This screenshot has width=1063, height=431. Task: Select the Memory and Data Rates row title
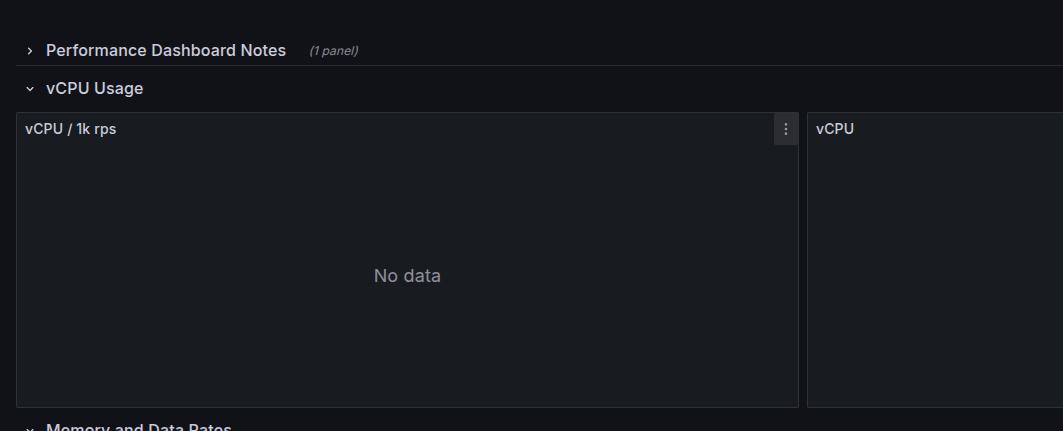(x=139, y=427)
